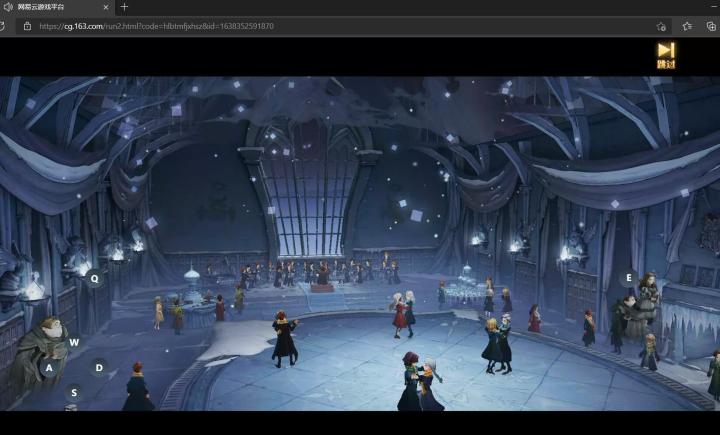Skip the cutscene with the 跳过 button
The height and width of the screenshot is (435, 720).
666,56
